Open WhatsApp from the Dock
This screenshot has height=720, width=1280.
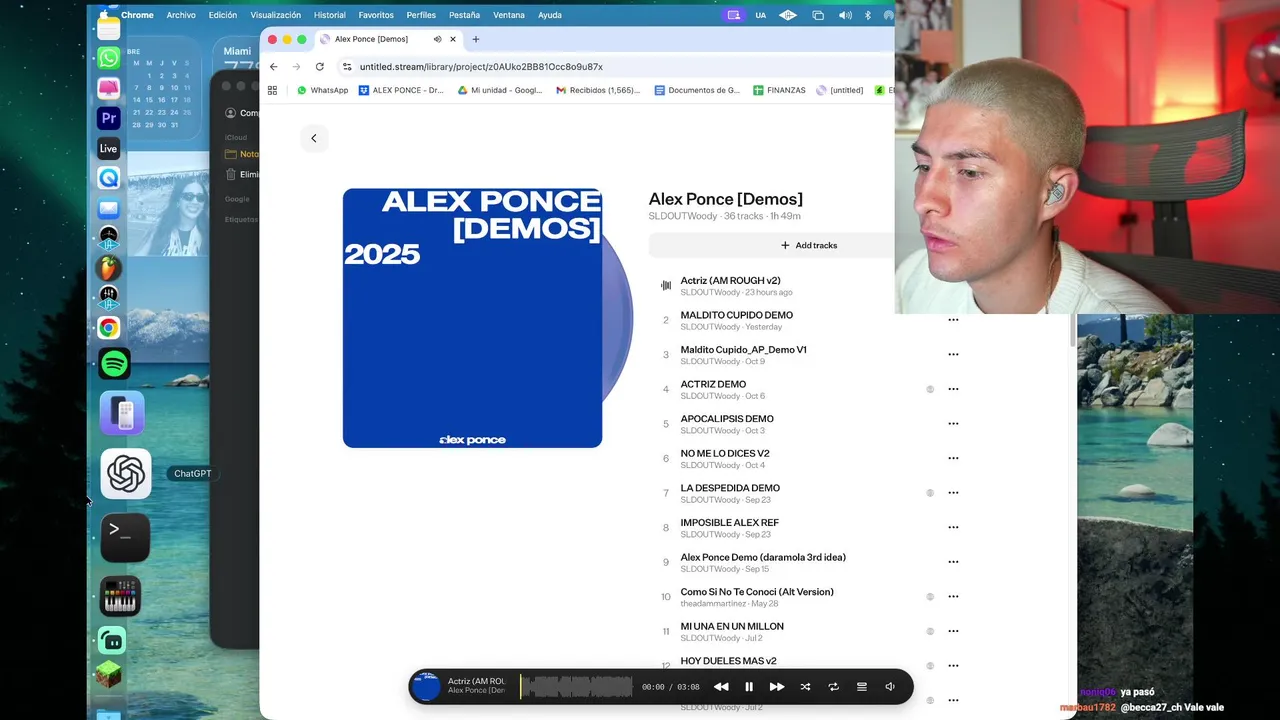pyautogui.click(x=109, y=57)
